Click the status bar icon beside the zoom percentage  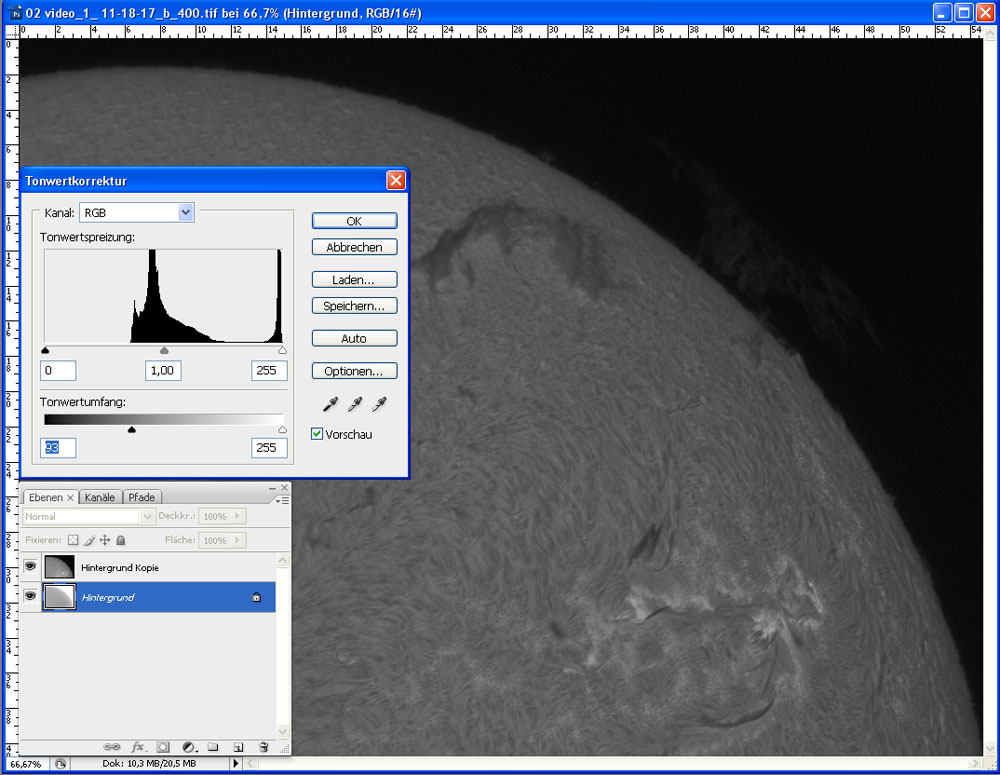coord(61,764)
